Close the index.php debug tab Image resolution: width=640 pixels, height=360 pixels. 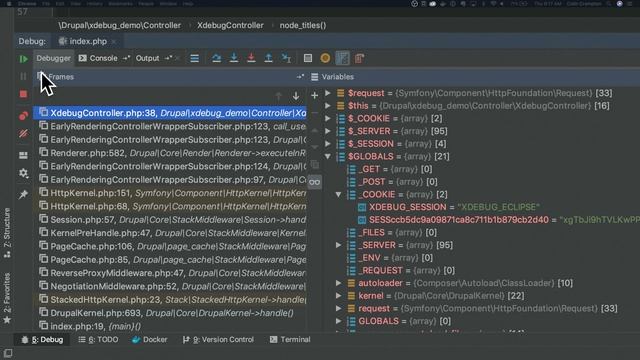pyautogui.click(x=114, y=42)
